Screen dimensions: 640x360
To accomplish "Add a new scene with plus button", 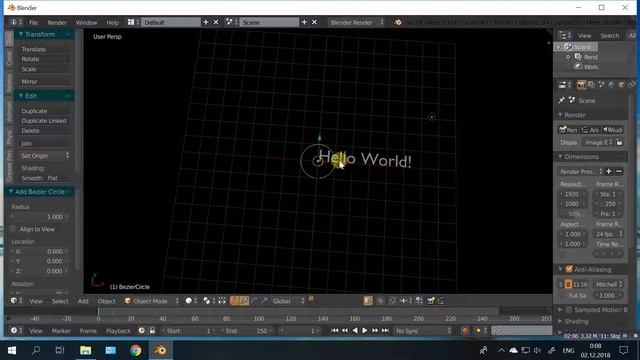I will [x=304, y=22].
